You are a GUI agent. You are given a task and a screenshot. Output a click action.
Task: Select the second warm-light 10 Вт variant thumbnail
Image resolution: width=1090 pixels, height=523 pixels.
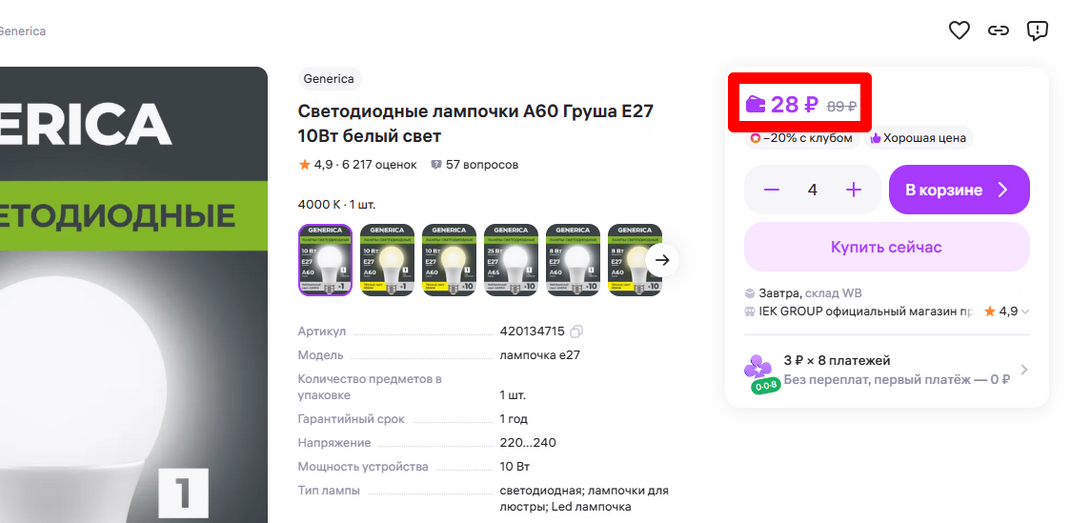(x=449, y=260)
